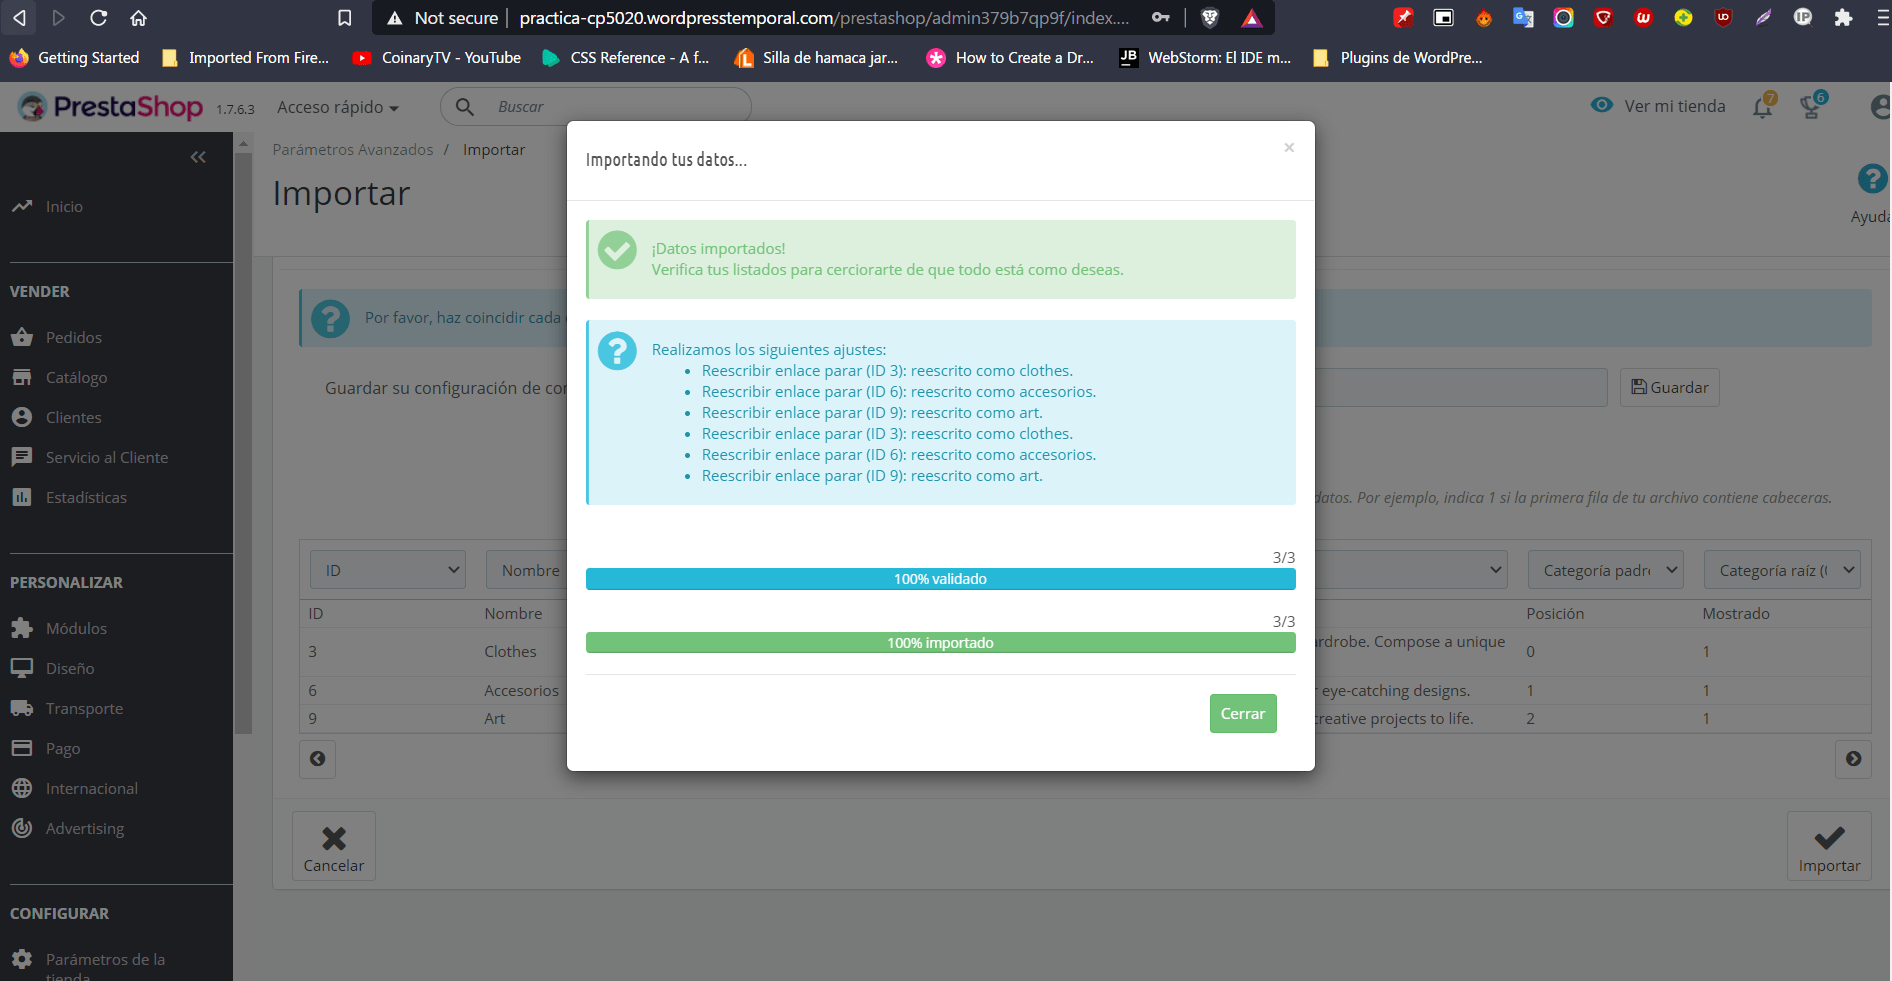Go to browser home page icon
Viewport: 1892px width, 981px height.
(138, 18)
